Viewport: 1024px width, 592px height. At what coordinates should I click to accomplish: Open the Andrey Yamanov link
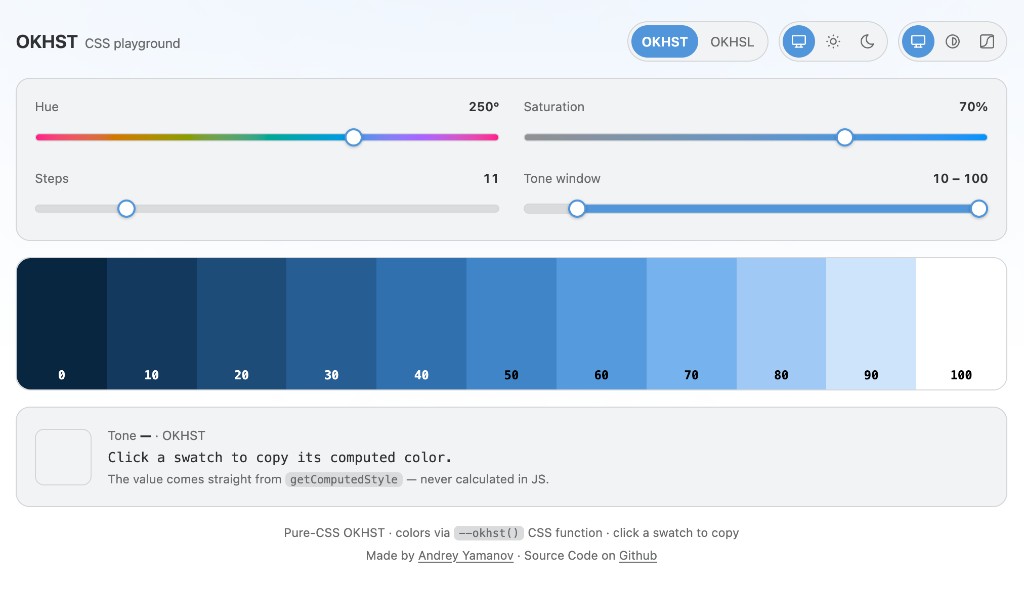(466, 556)
